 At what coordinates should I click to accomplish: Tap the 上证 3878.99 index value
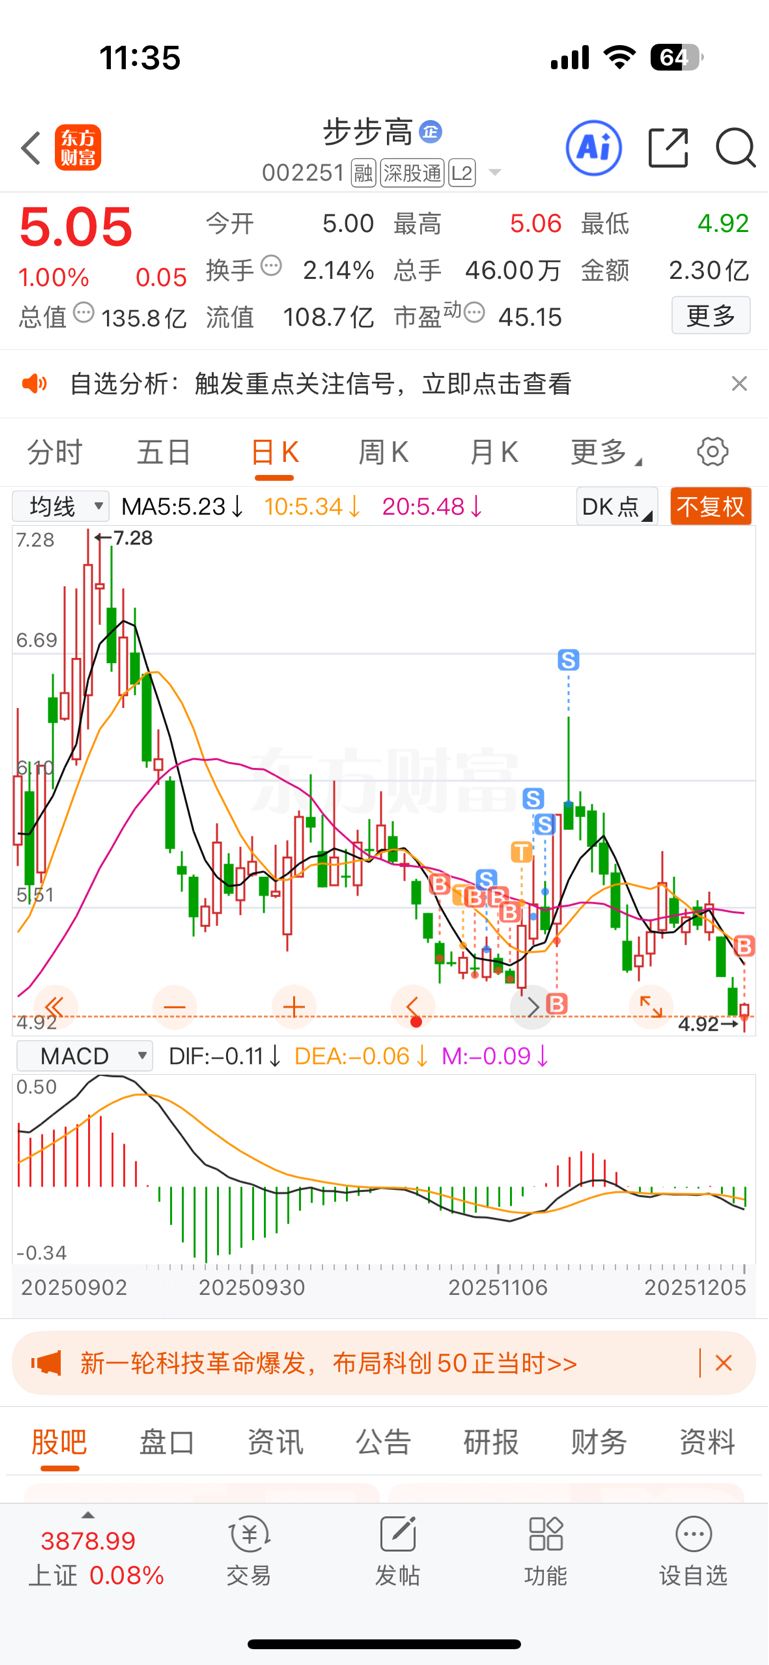point(88,1541)
